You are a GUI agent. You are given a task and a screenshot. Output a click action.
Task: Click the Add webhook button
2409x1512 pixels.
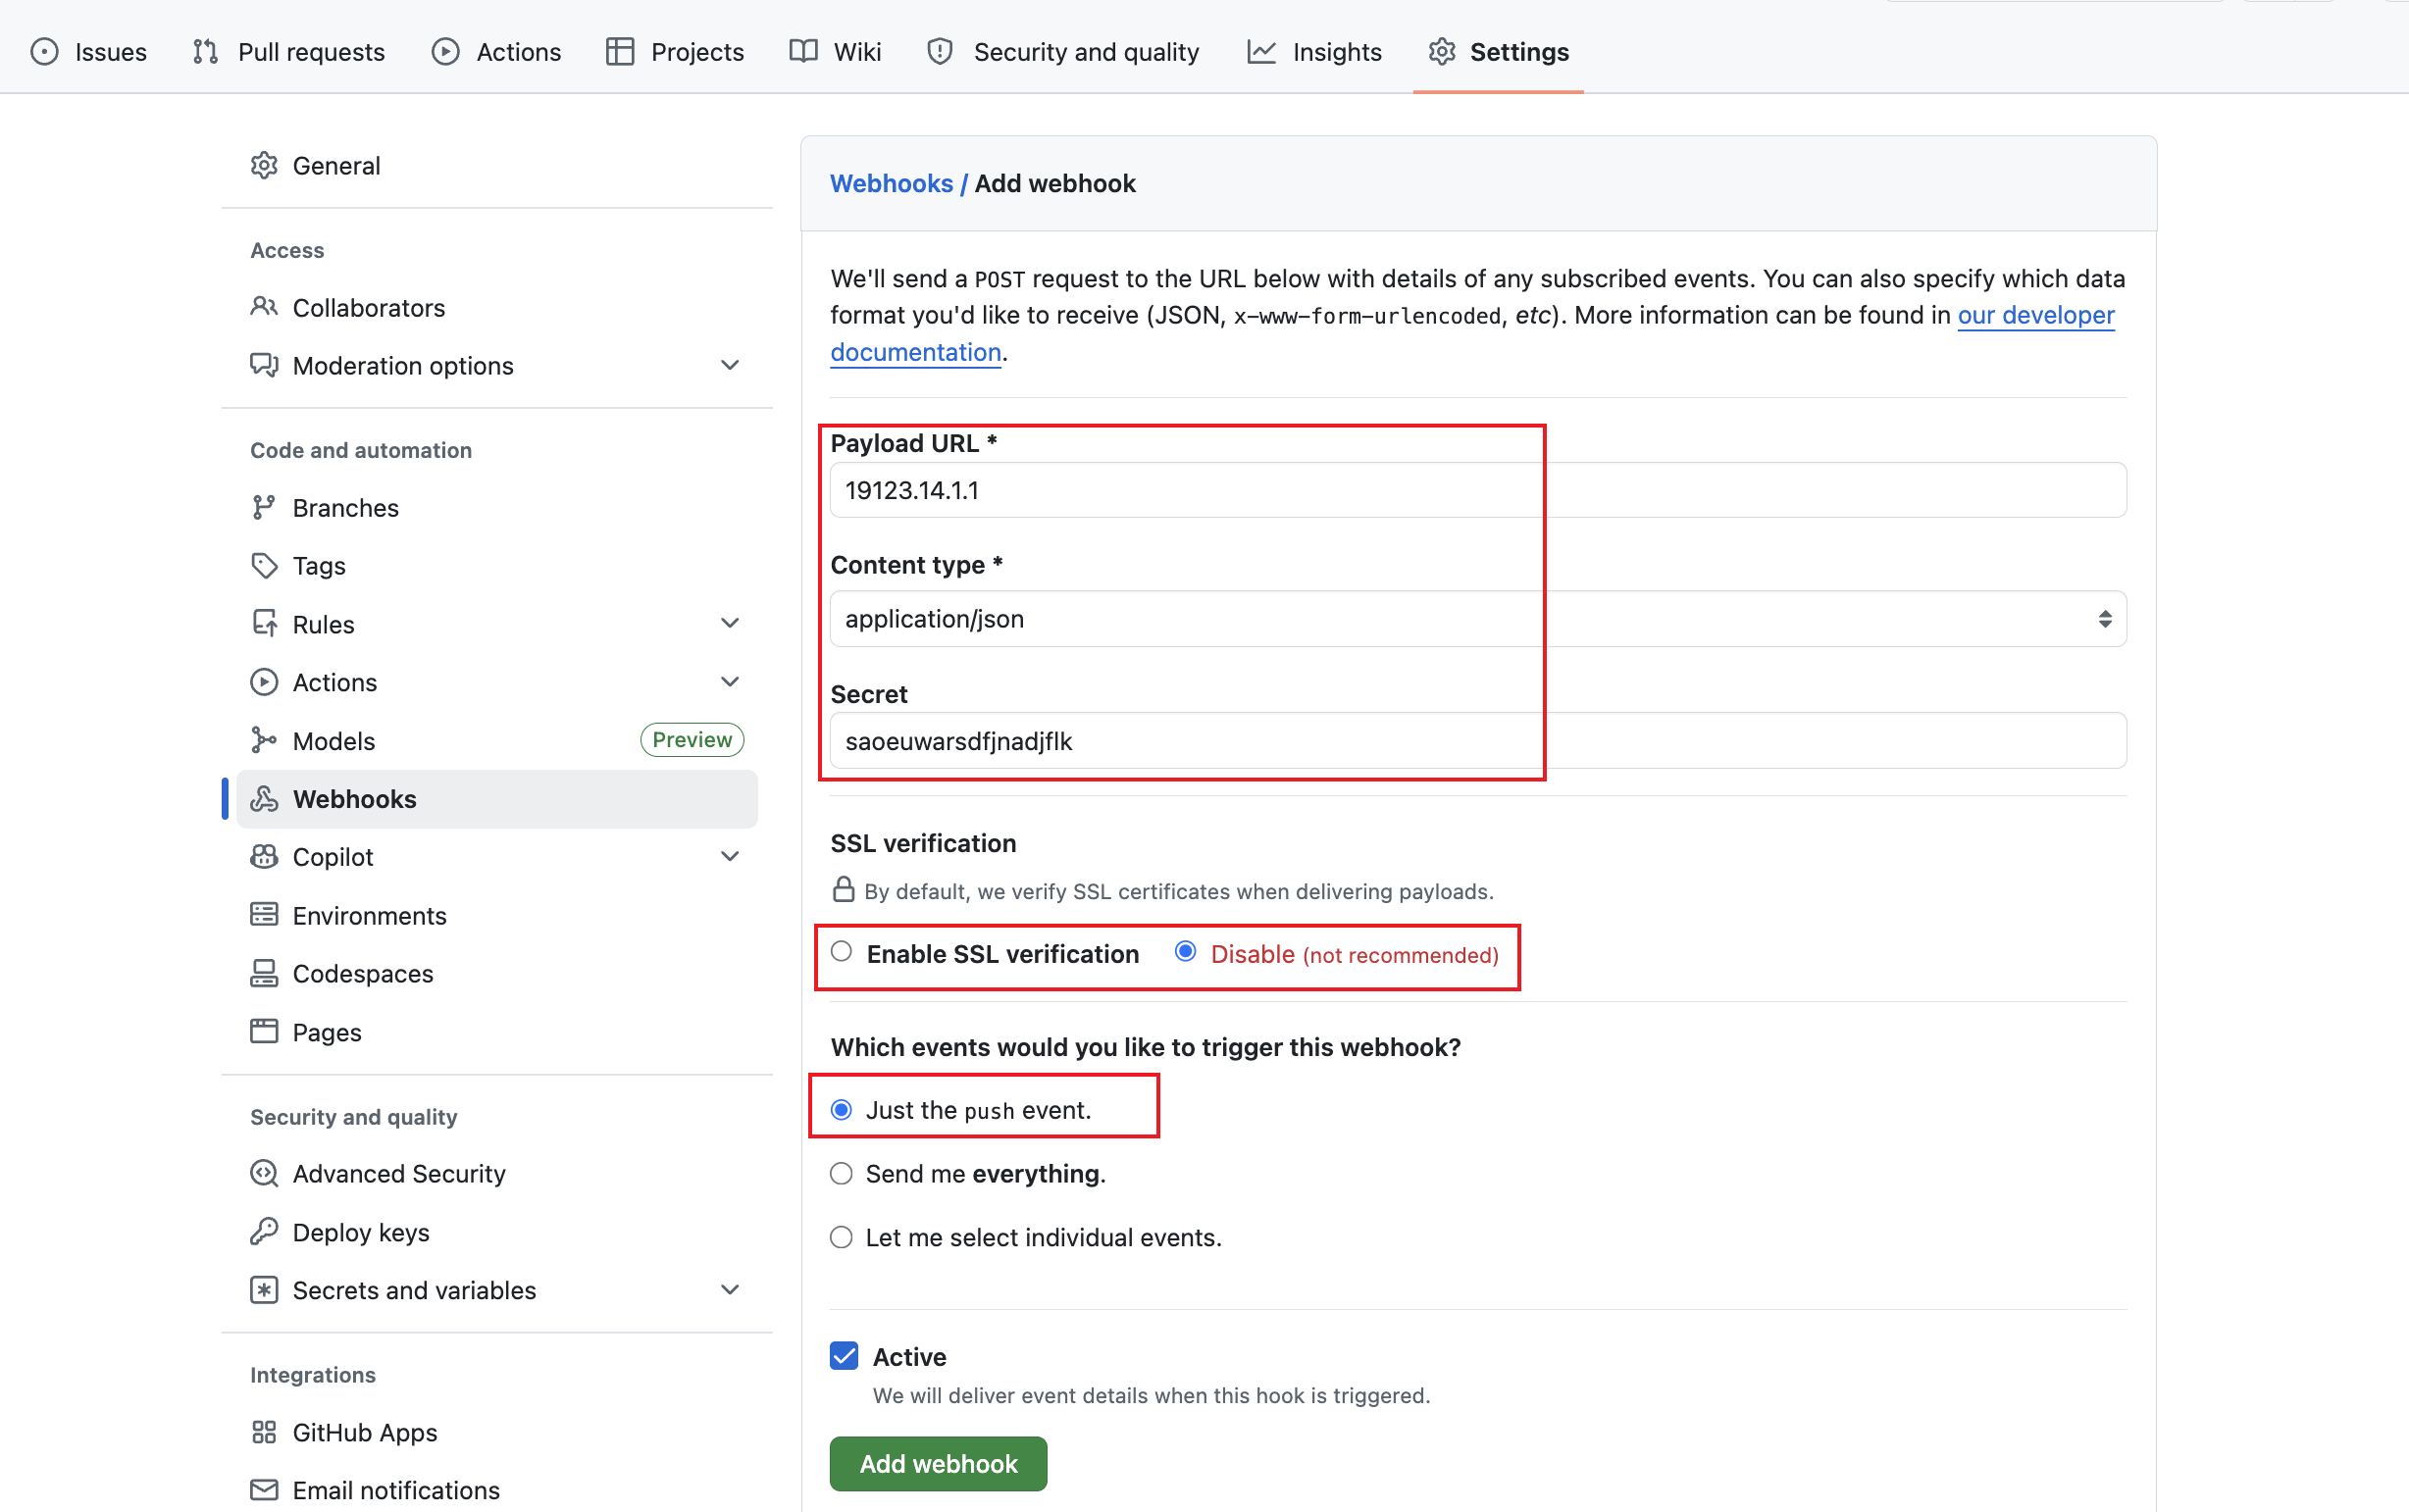(936, 1463)
